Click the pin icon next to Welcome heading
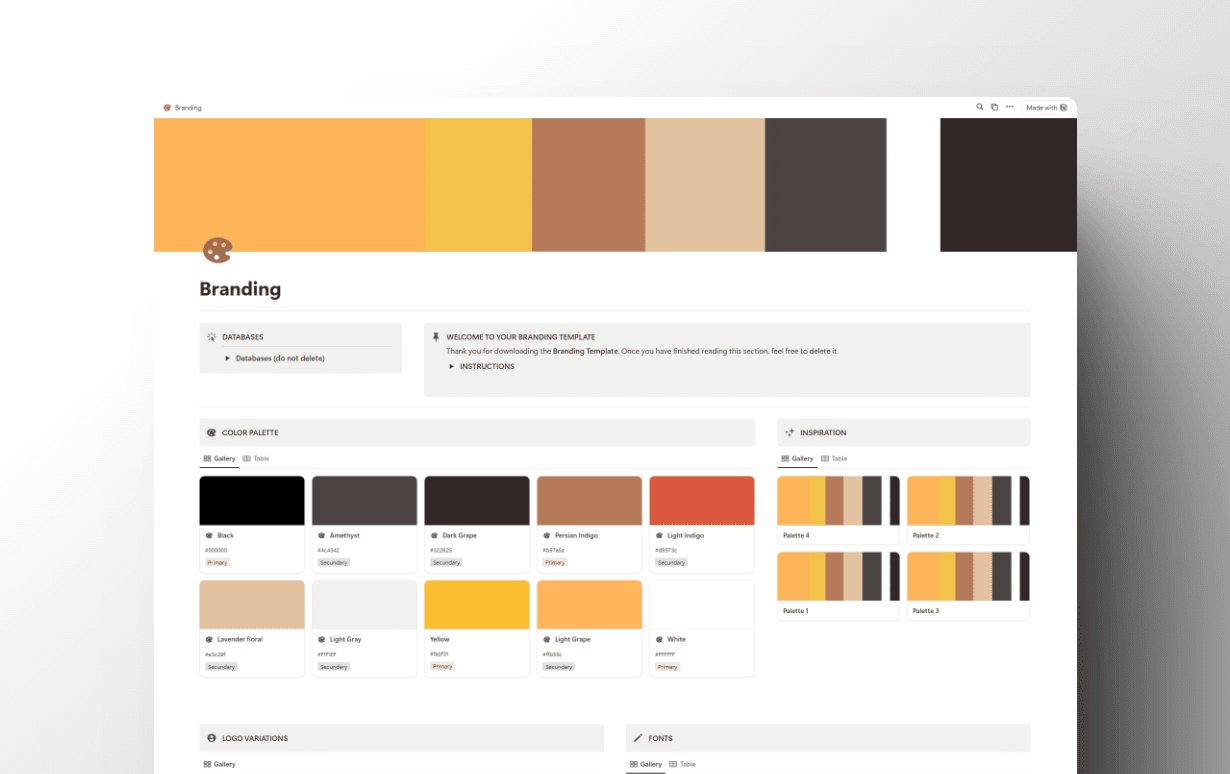 (436, 337)
